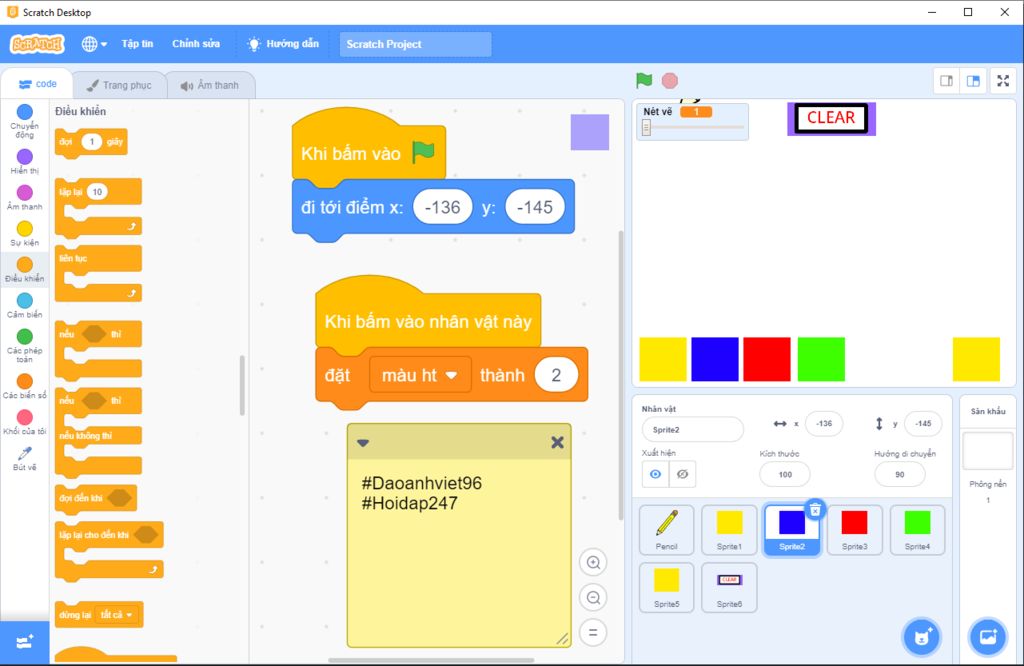The width and height of the screenshot is (1024, 666).
Task: Click the blue square on stage
Action: tap(714, 359)
